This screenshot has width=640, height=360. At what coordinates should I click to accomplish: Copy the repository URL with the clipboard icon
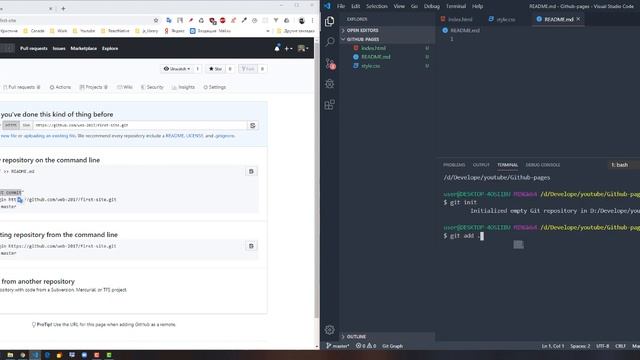(253, 125)
